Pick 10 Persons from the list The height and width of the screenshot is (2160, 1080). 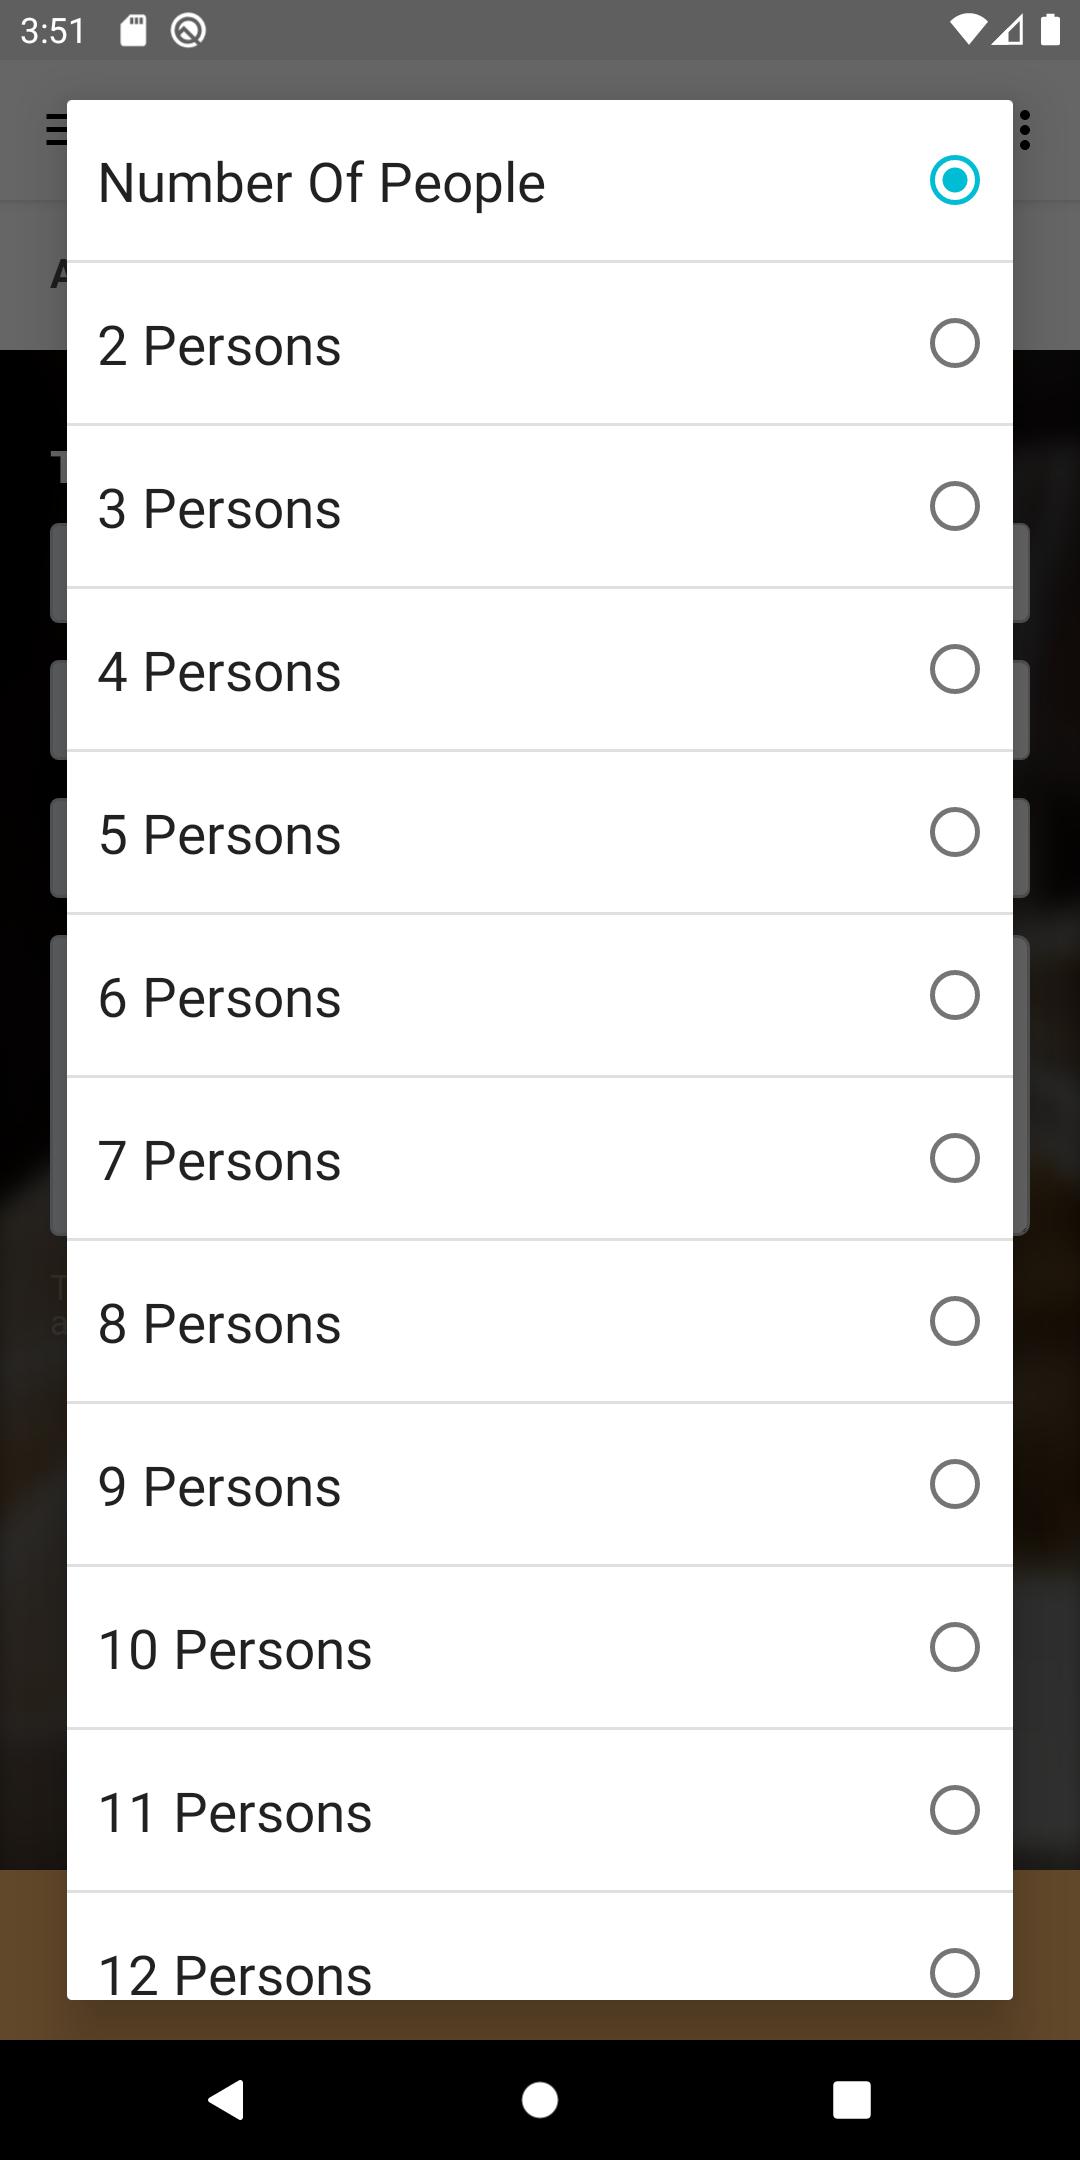coord(540,1648)
